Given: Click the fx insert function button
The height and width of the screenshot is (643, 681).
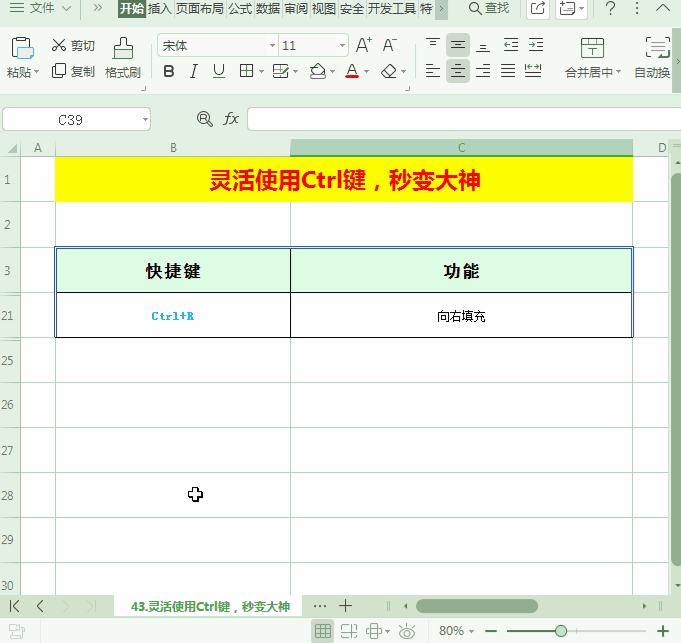Looking at the screenshot, I should (x=231, y=119).
